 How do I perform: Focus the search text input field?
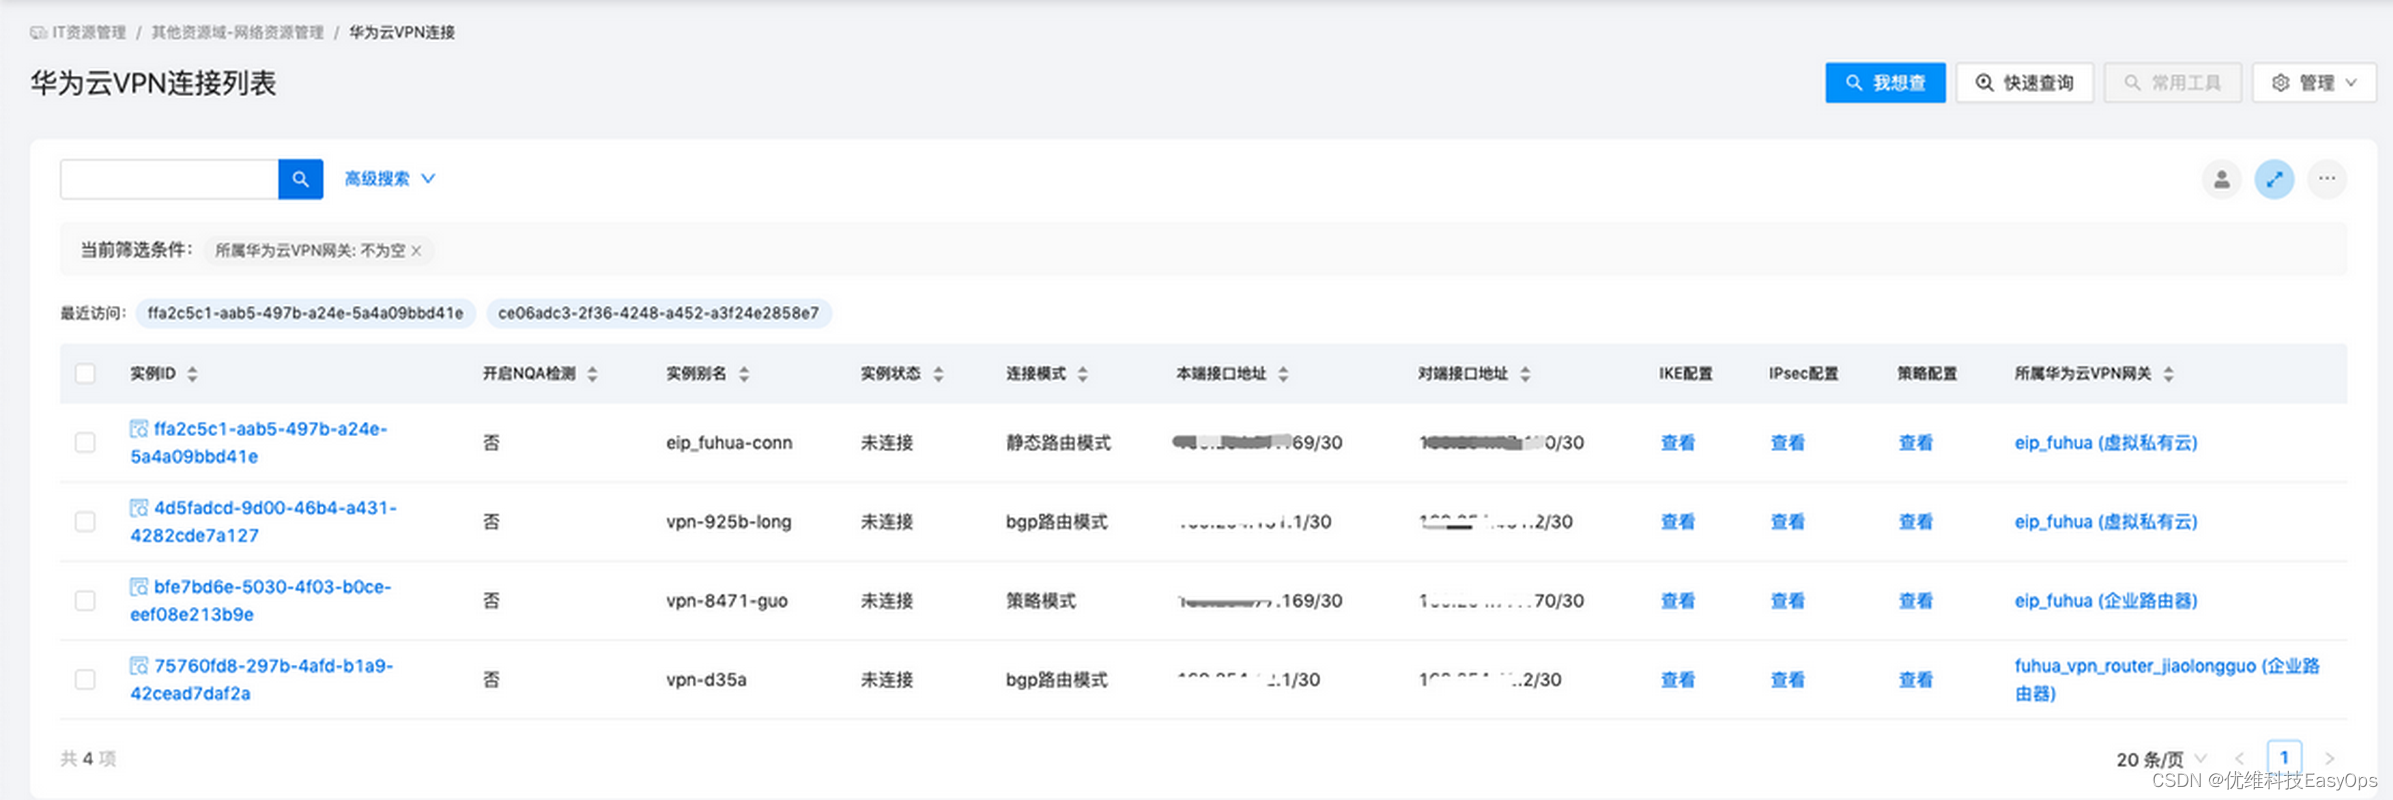click(169, 179)
